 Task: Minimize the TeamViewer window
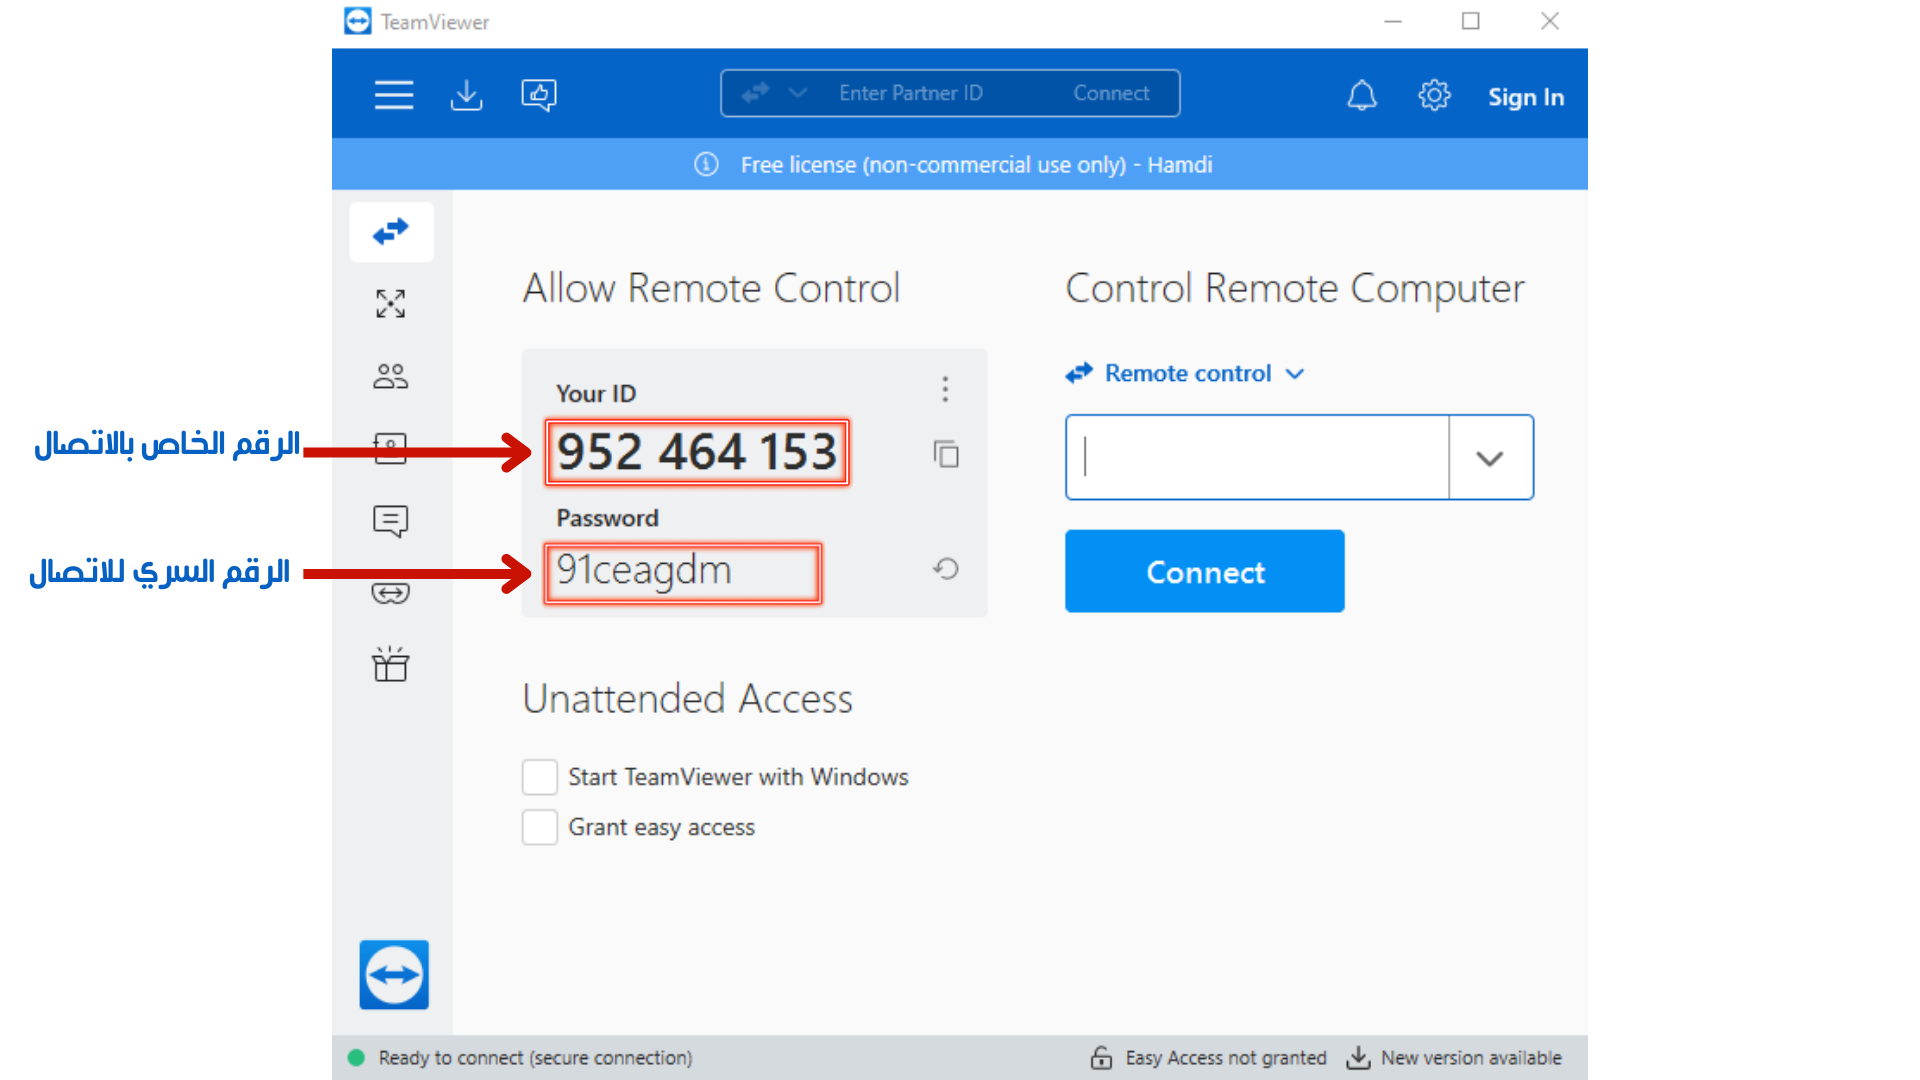click(x=1393, y=21)
